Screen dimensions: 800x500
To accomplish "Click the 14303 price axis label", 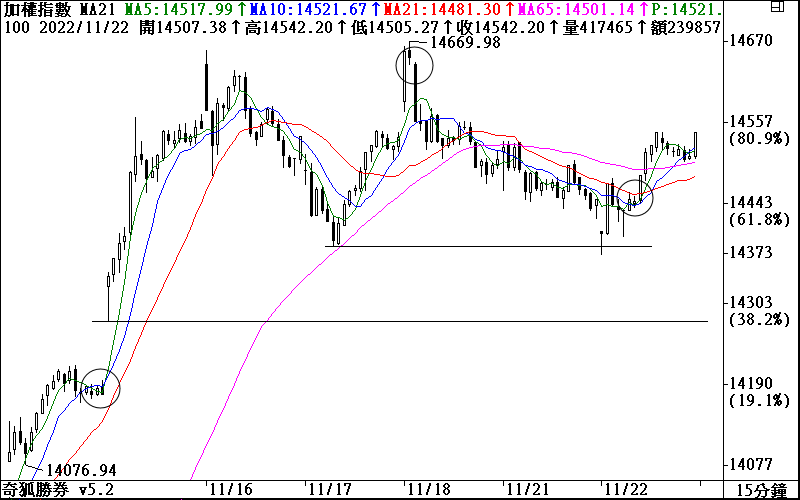I will coord(749,303).
